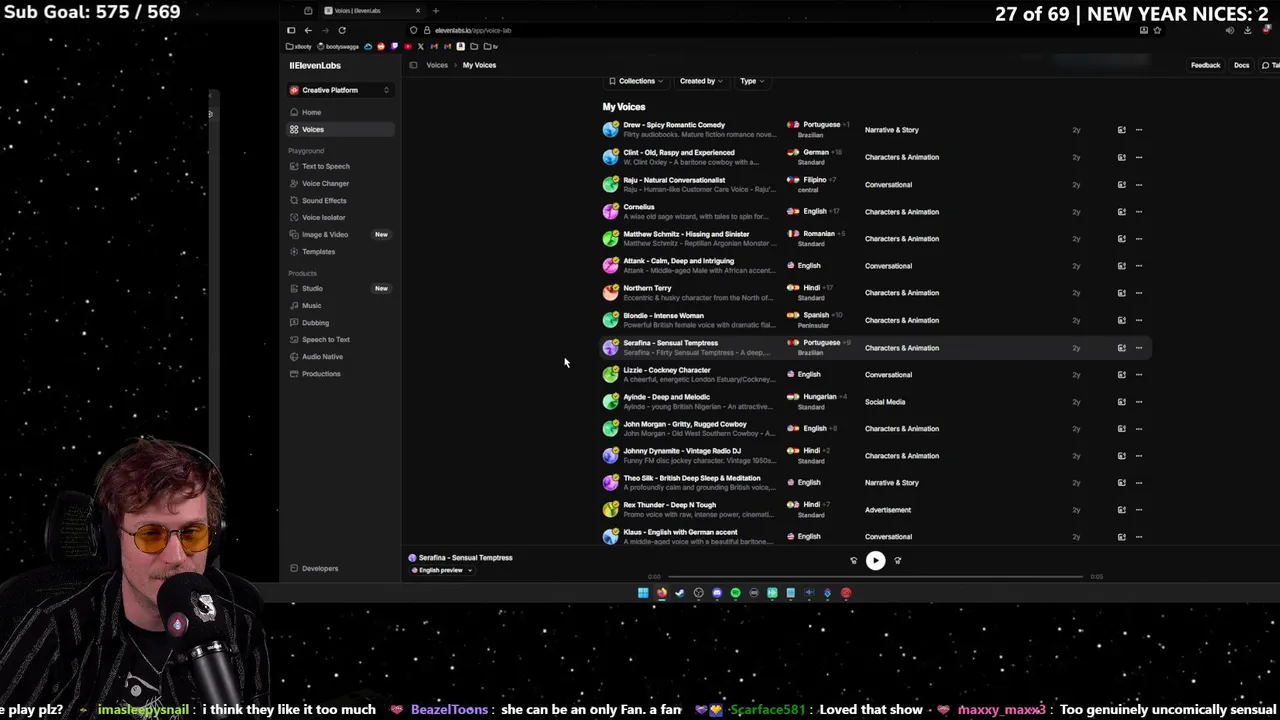Play Serafina voice avatar icon
Image resolution: width=1280 pixels, height=720 pixels.
(610, 347)
